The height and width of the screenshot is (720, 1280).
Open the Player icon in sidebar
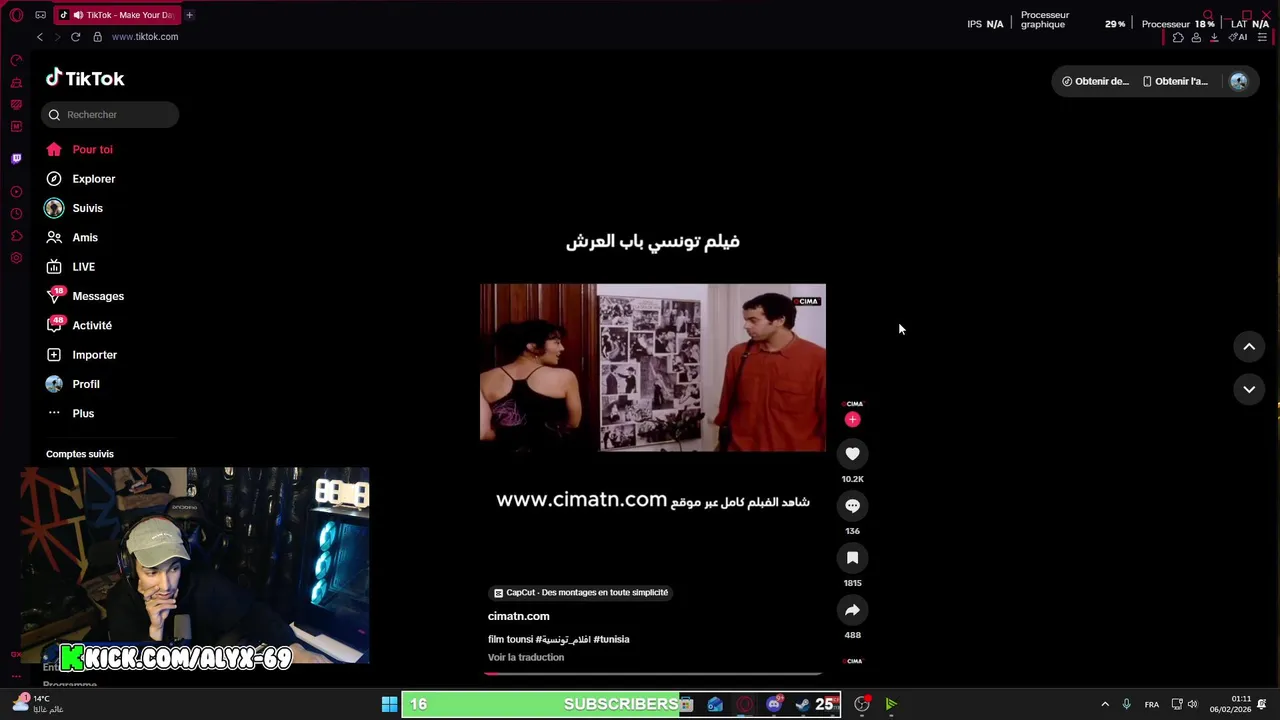pyautogui.click(x=16, y=192)
